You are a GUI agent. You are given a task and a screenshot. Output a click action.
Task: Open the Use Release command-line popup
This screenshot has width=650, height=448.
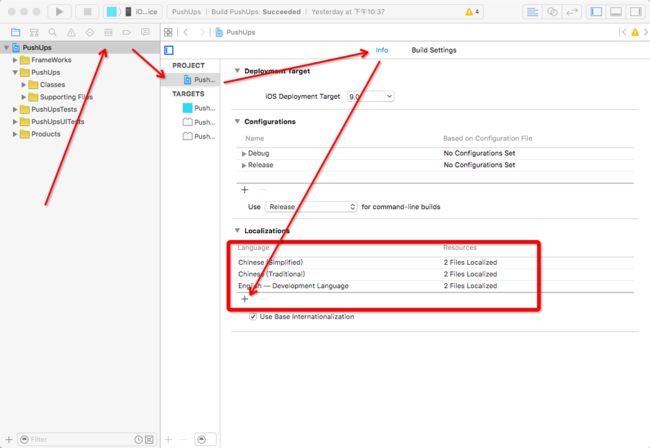click(x=311, y=207)
